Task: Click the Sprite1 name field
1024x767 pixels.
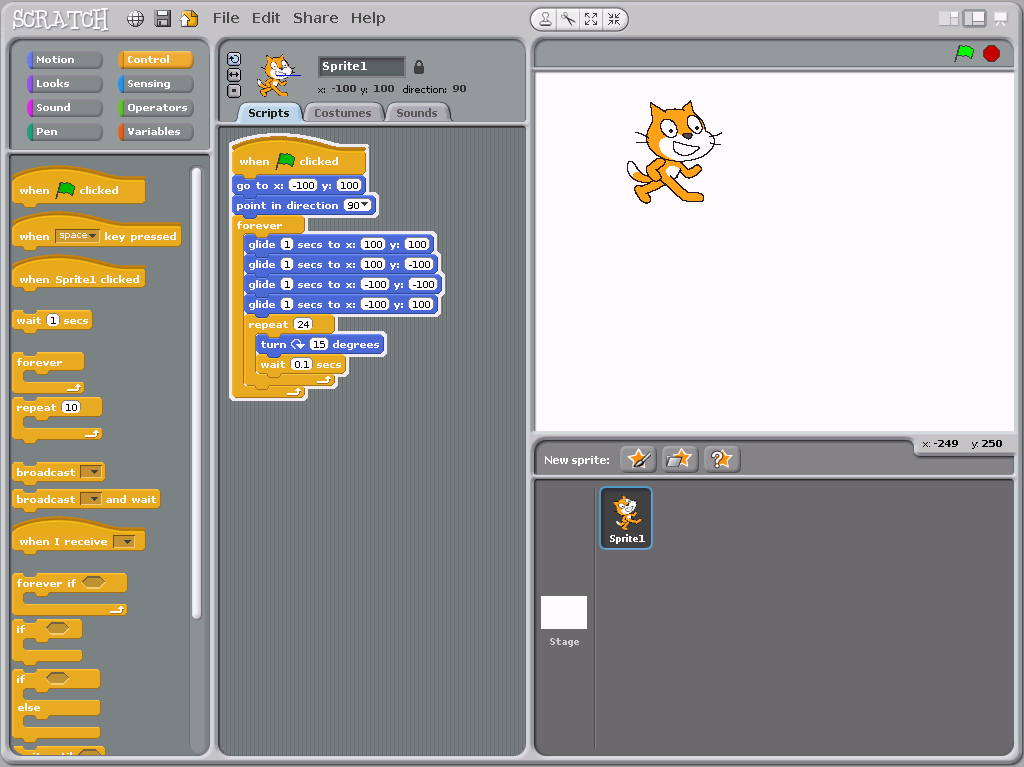Action: (361, 66)
